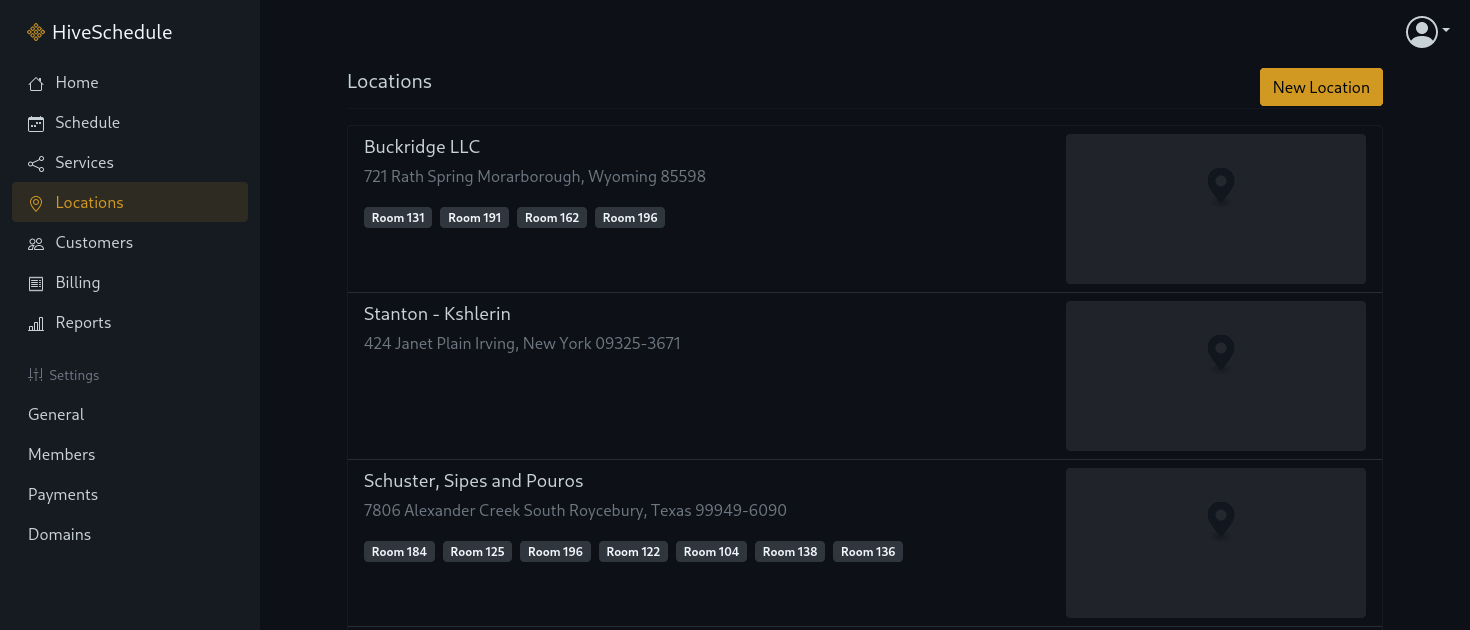Open the Schuster, Sipes and Pouros location
Viewport: 1470px width, 630px height.
pos(473,481)
